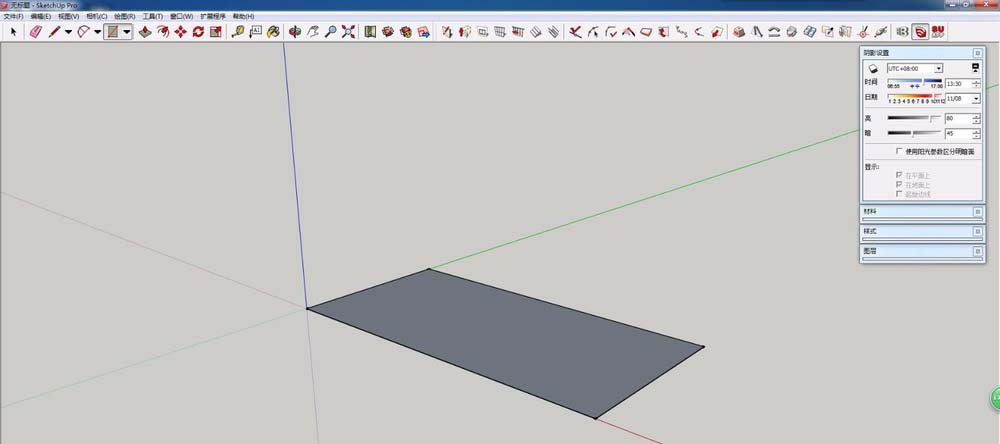1000x444 pixels.
Task: Select the Rectangle shape tool
Action: (x=113, y=32)
